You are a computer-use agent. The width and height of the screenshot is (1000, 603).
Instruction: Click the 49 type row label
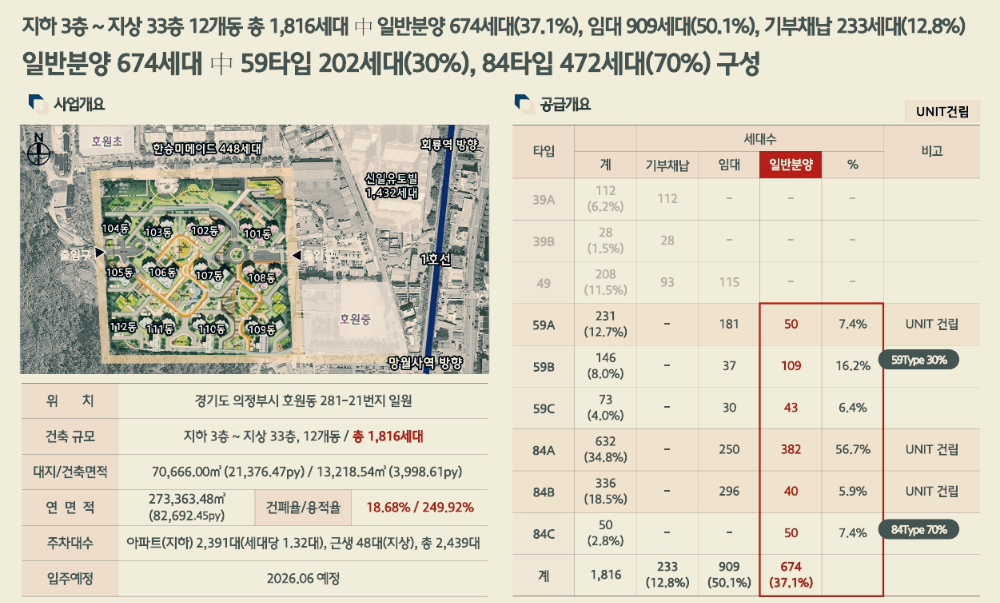click(x=543, y=283)
